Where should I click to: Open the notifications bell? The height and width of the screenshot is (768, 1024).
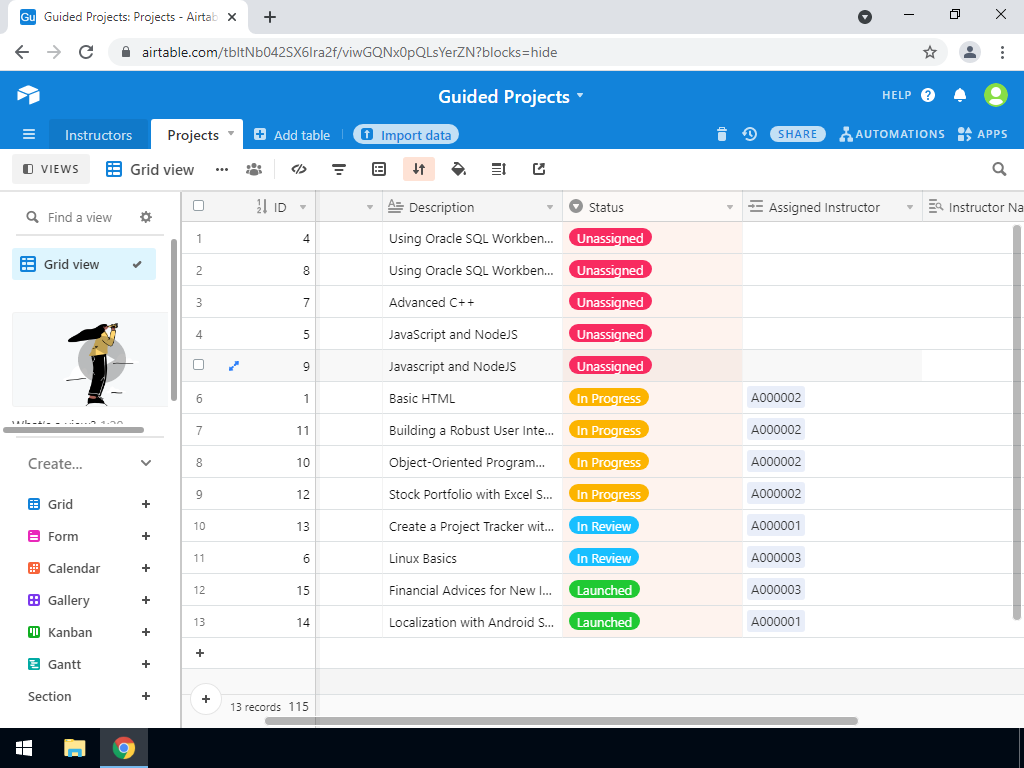pyautogui.click(x=960, y=95)
